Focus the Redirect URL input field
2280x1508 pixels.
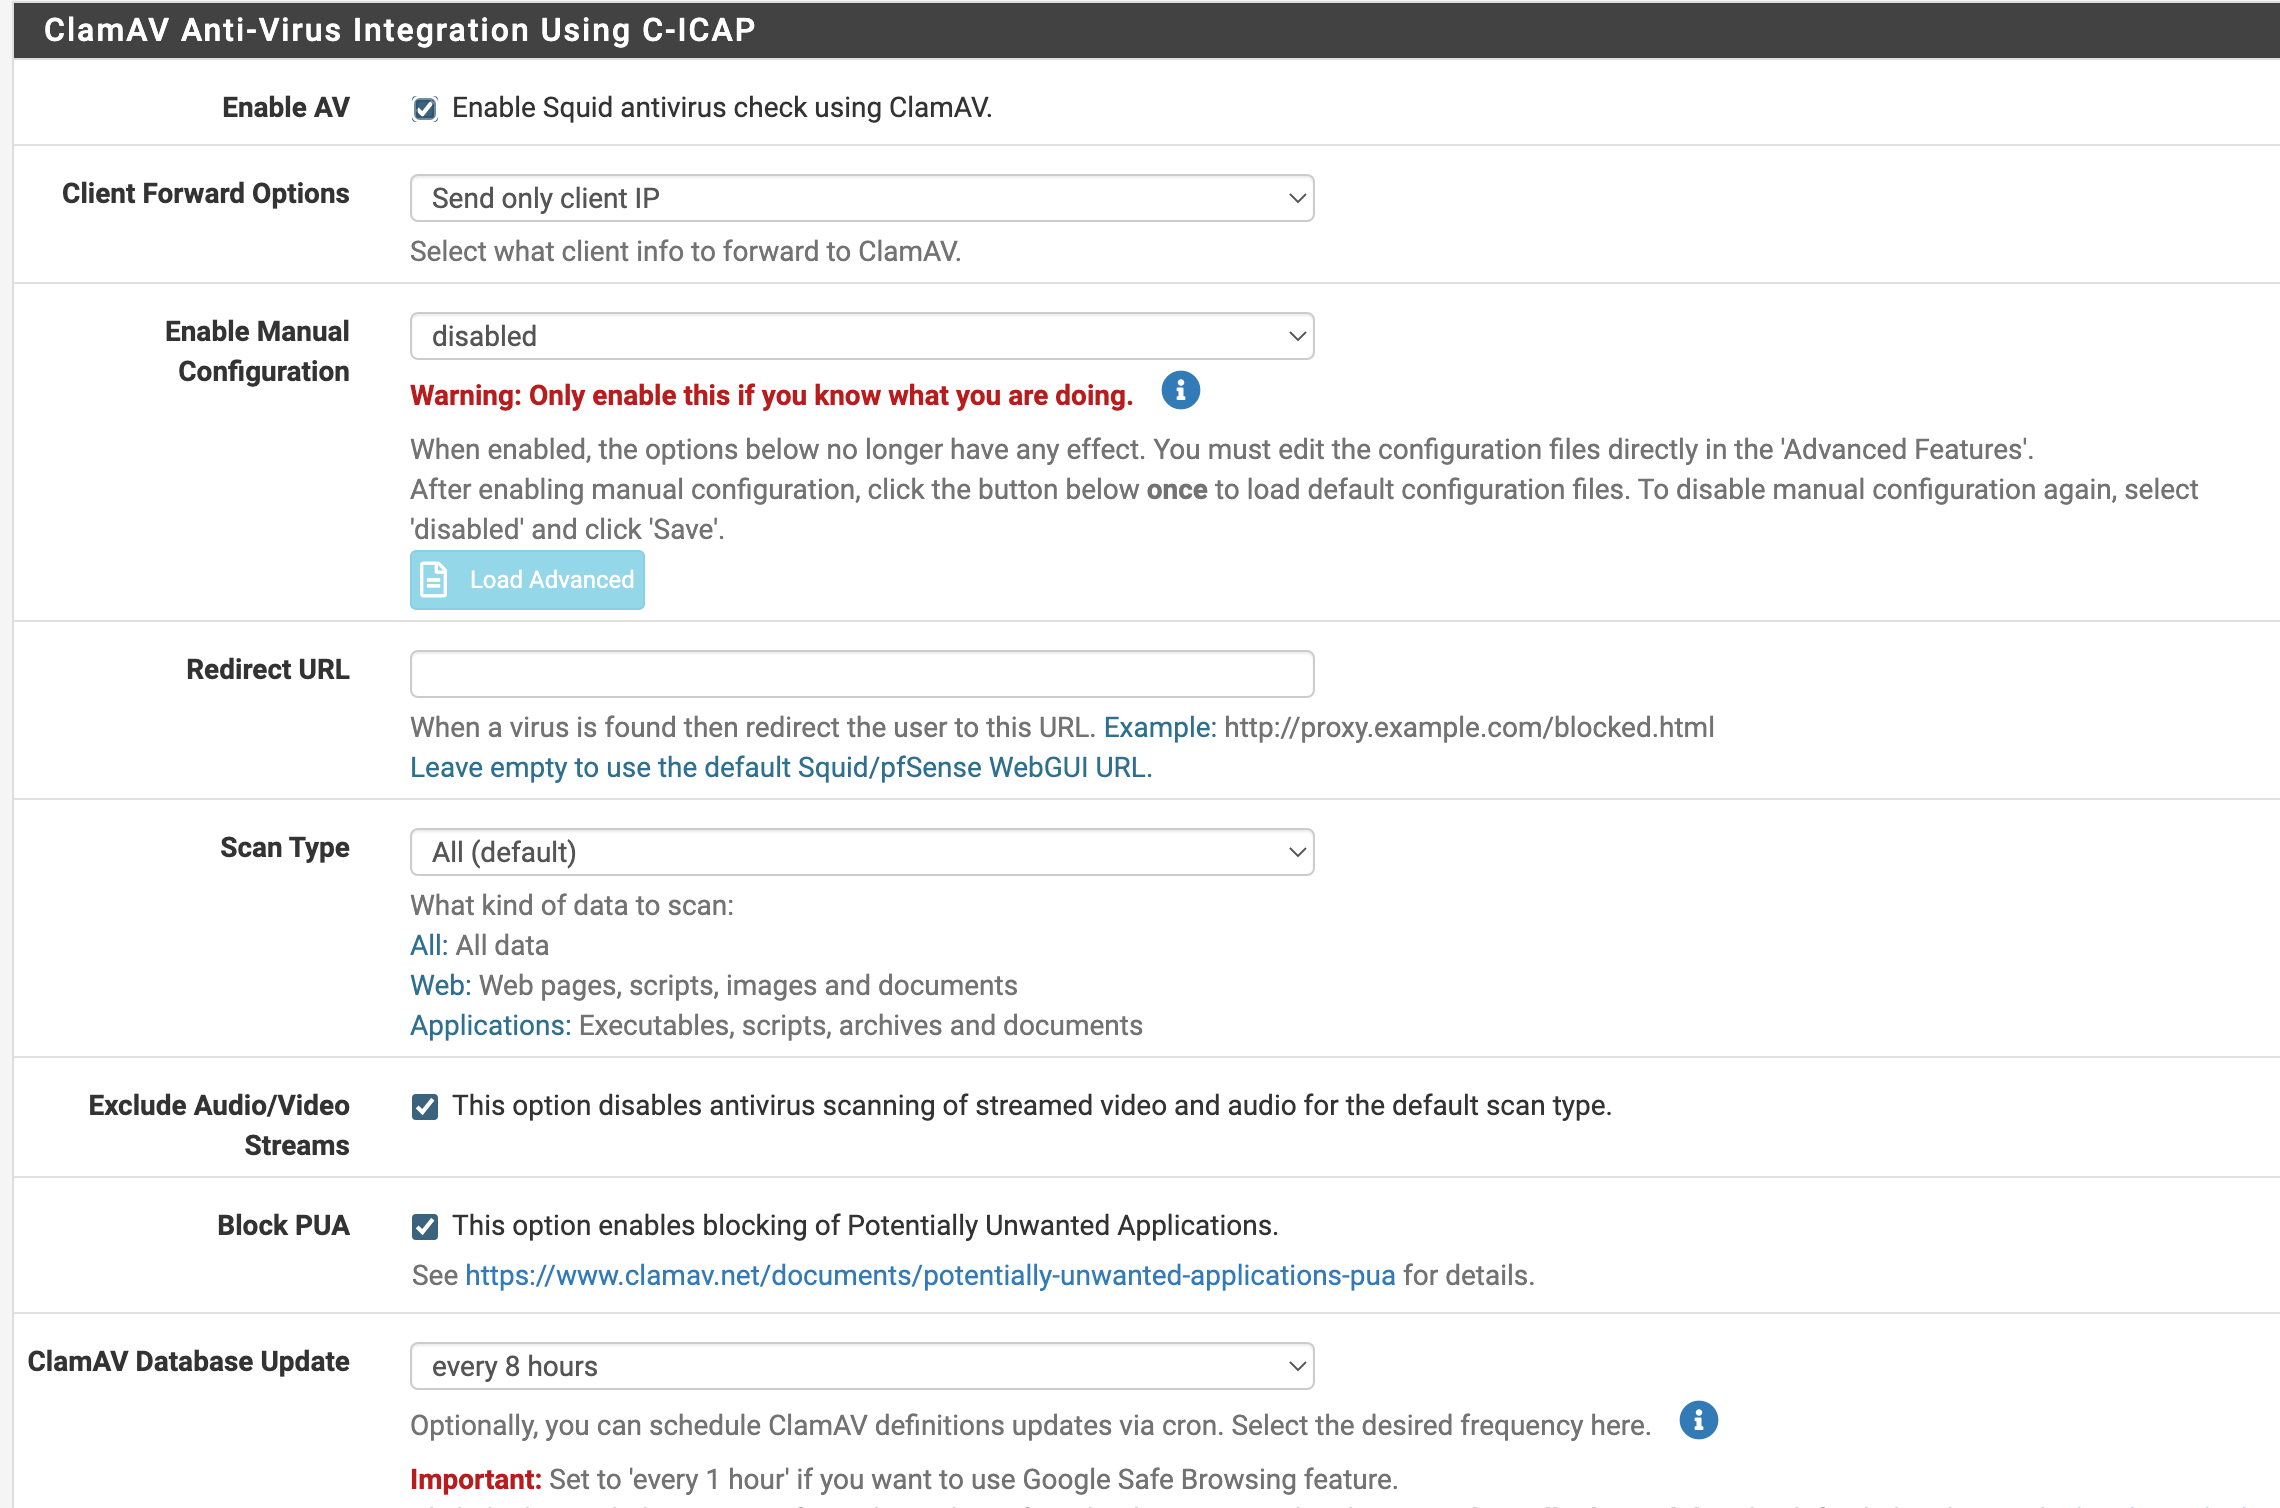(x=862, y=674)
